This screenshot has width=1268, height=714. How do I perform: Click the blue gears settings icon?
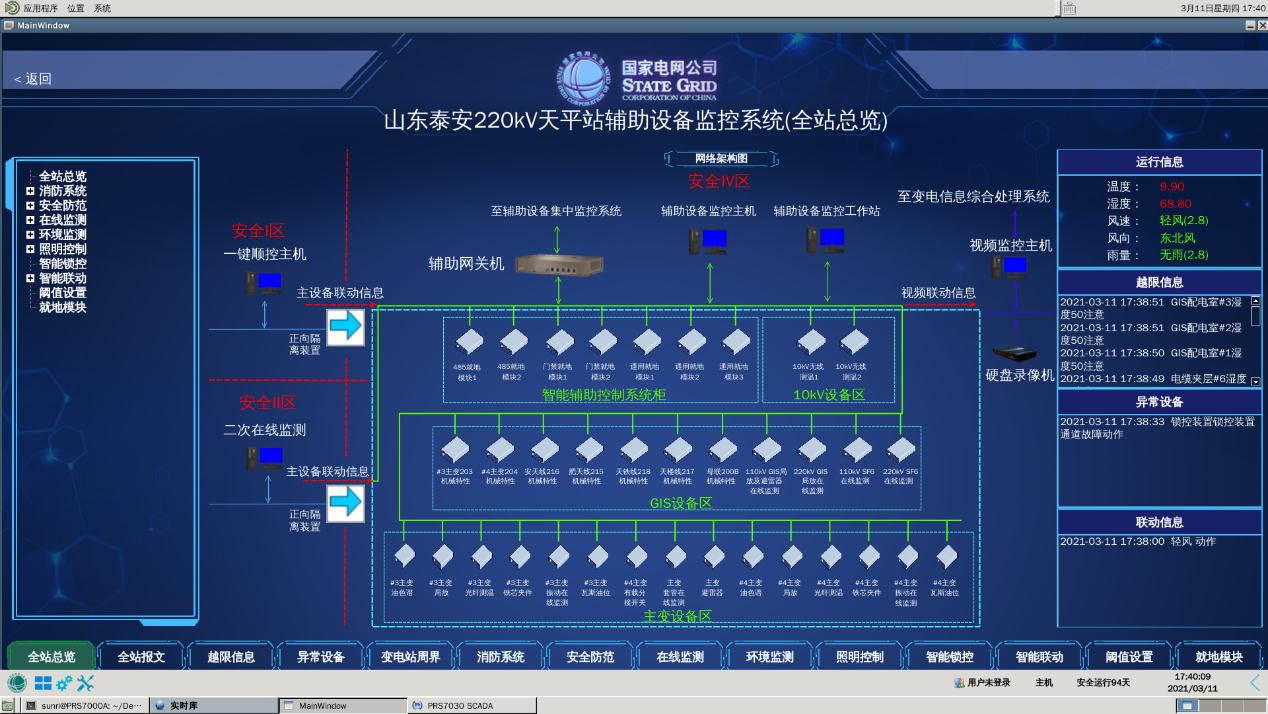[x=65, y=683]
